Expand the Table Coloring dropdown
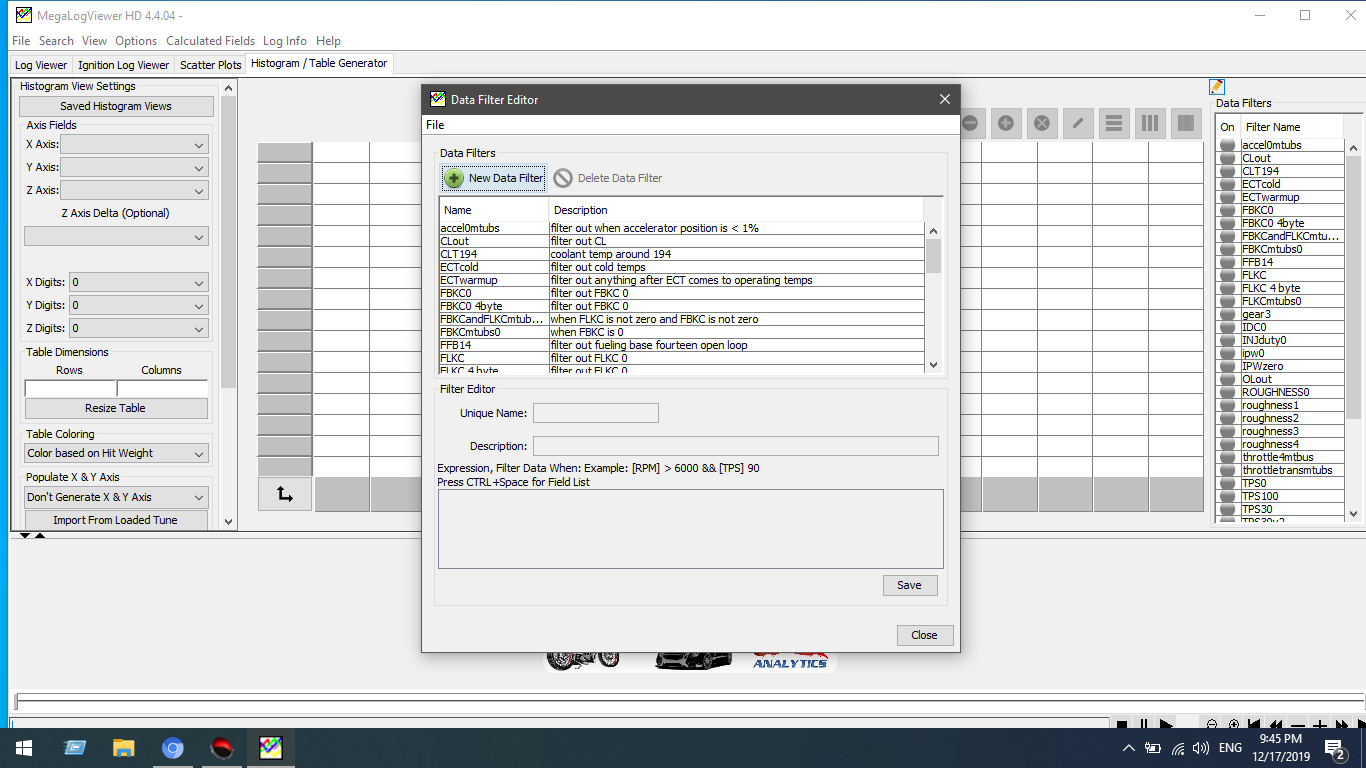This screenshot has height=768, width=1366. pyautogui.click(x=116, y=453)
